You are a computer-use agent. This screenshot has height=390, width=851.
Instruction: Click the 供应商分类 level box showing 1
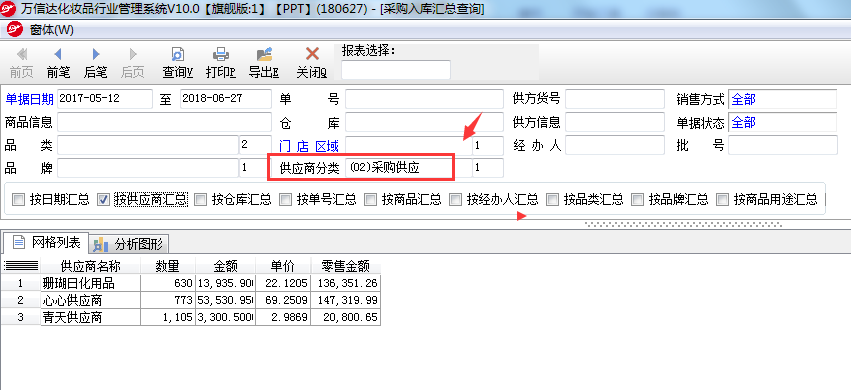488,168
